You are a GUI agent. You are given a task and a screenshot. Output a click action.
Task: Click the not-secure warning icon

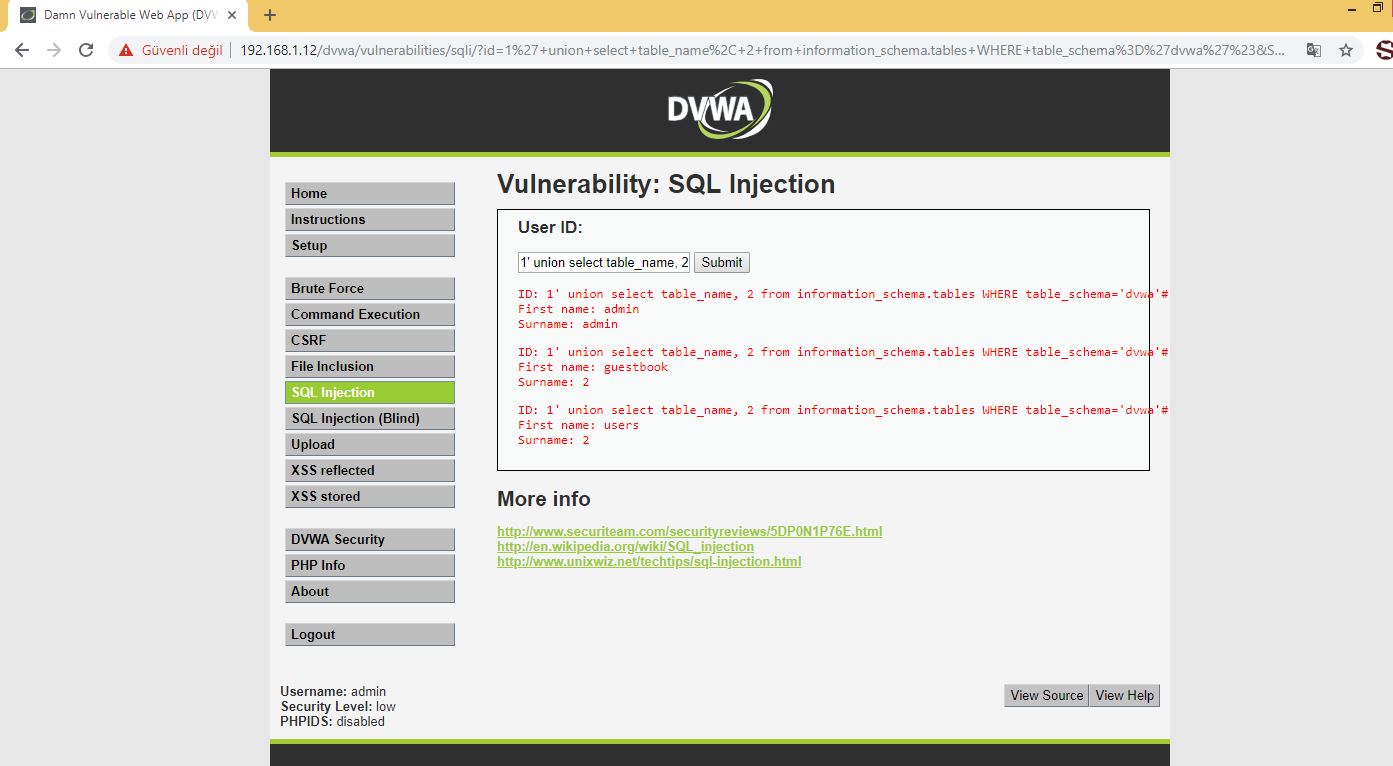(x=125, y=50)
